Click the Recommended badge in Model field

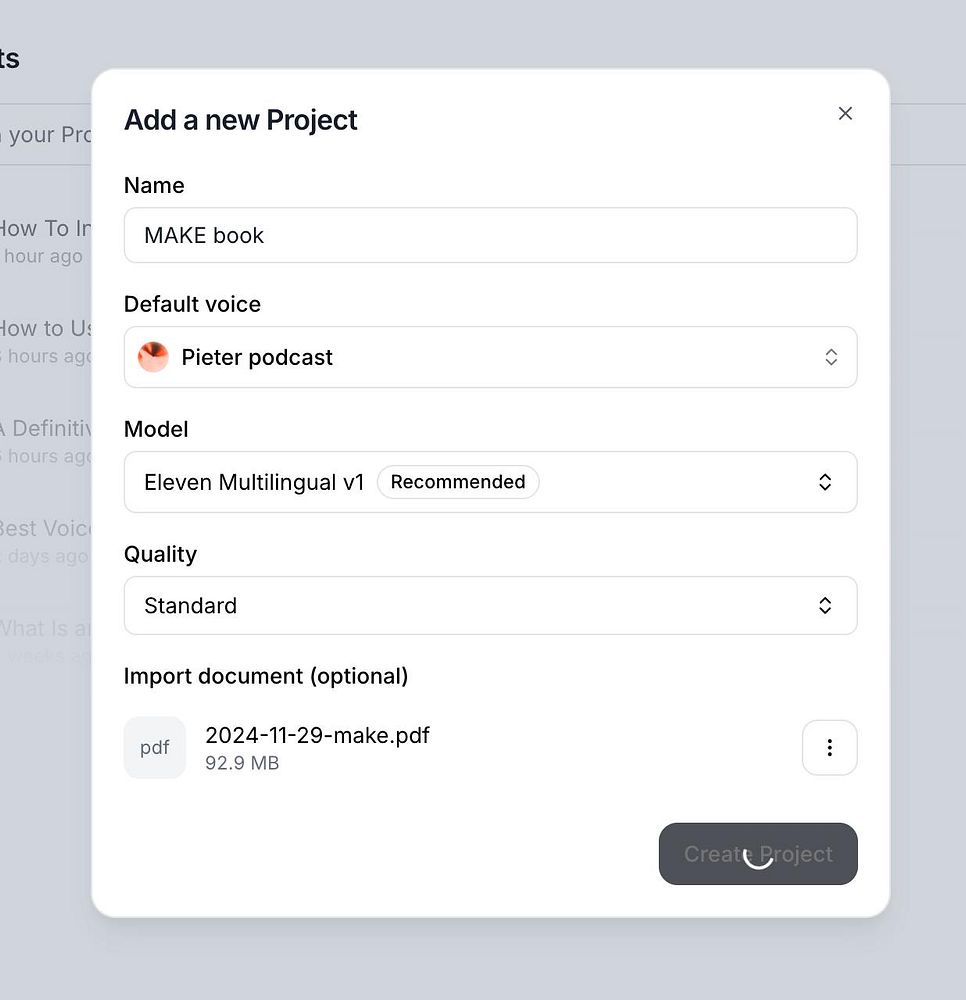click(x=458, y=482)
